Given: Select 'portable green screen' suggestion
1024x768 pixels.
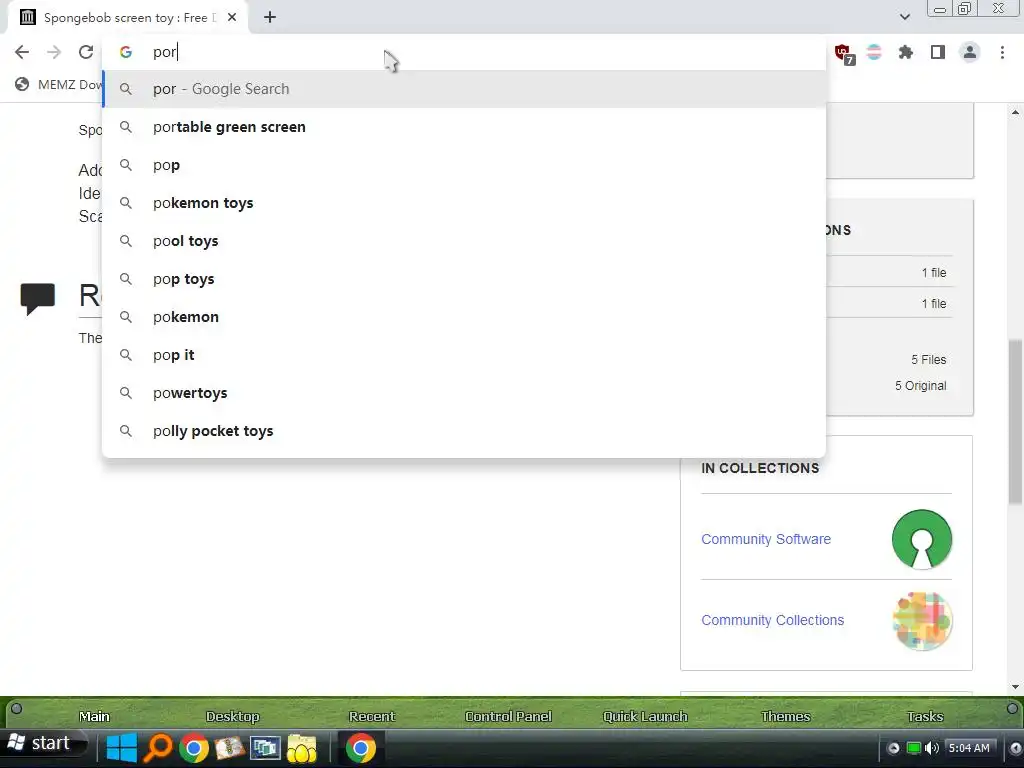Looking at the screenshot, I should click(x=464, y=127).
